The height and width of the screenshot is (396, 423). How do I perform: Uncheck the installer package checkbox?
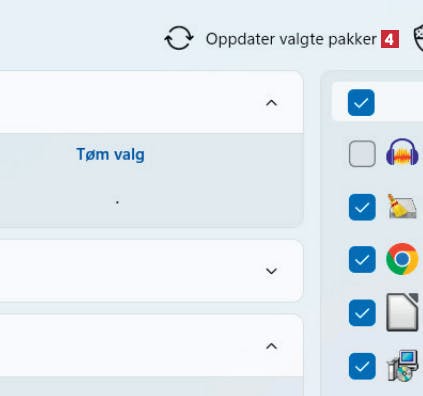pyautogui.click(x=362, y=366)
